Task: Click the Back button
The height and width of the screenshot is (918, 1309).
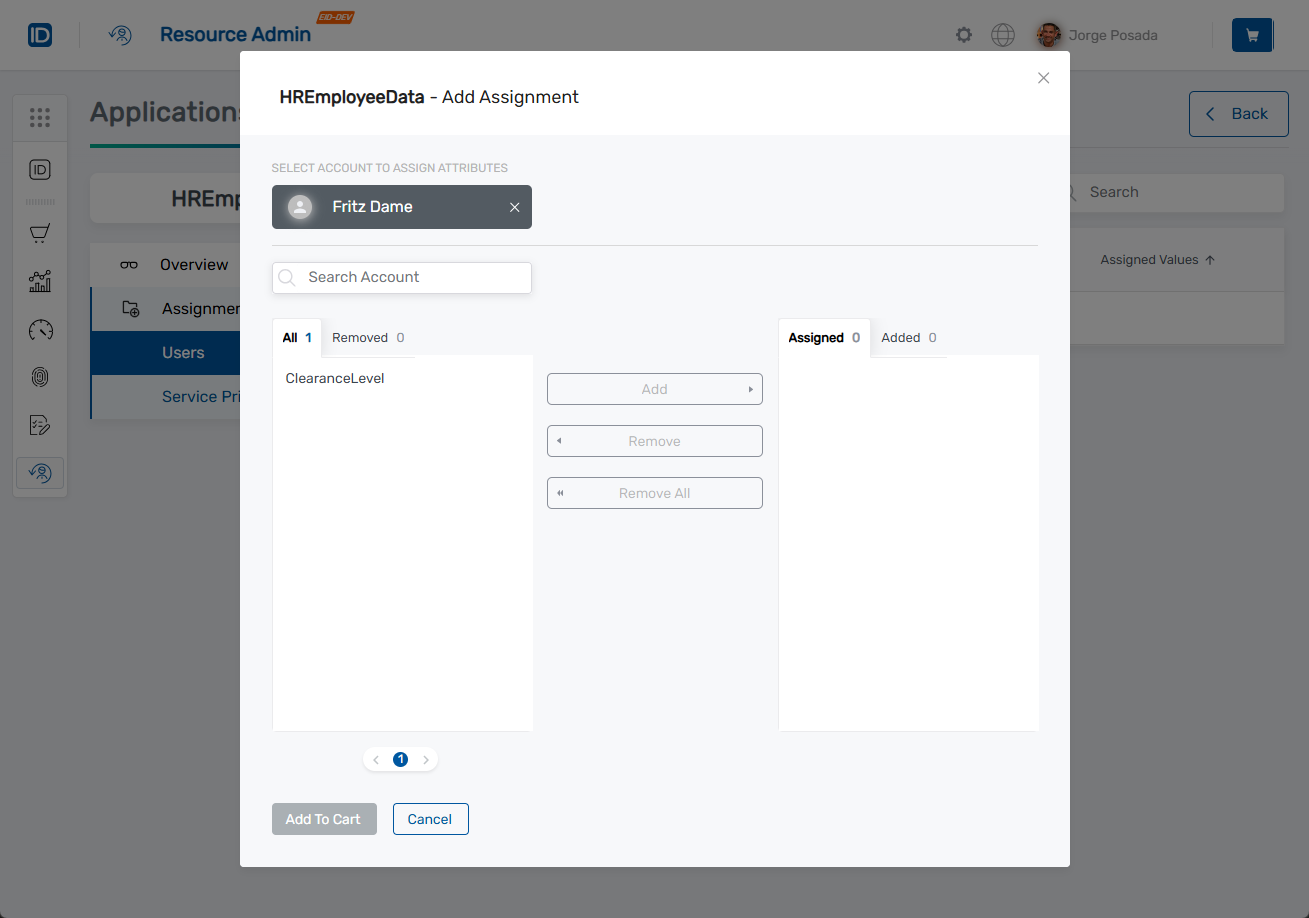Action: tap(1238, 114)
